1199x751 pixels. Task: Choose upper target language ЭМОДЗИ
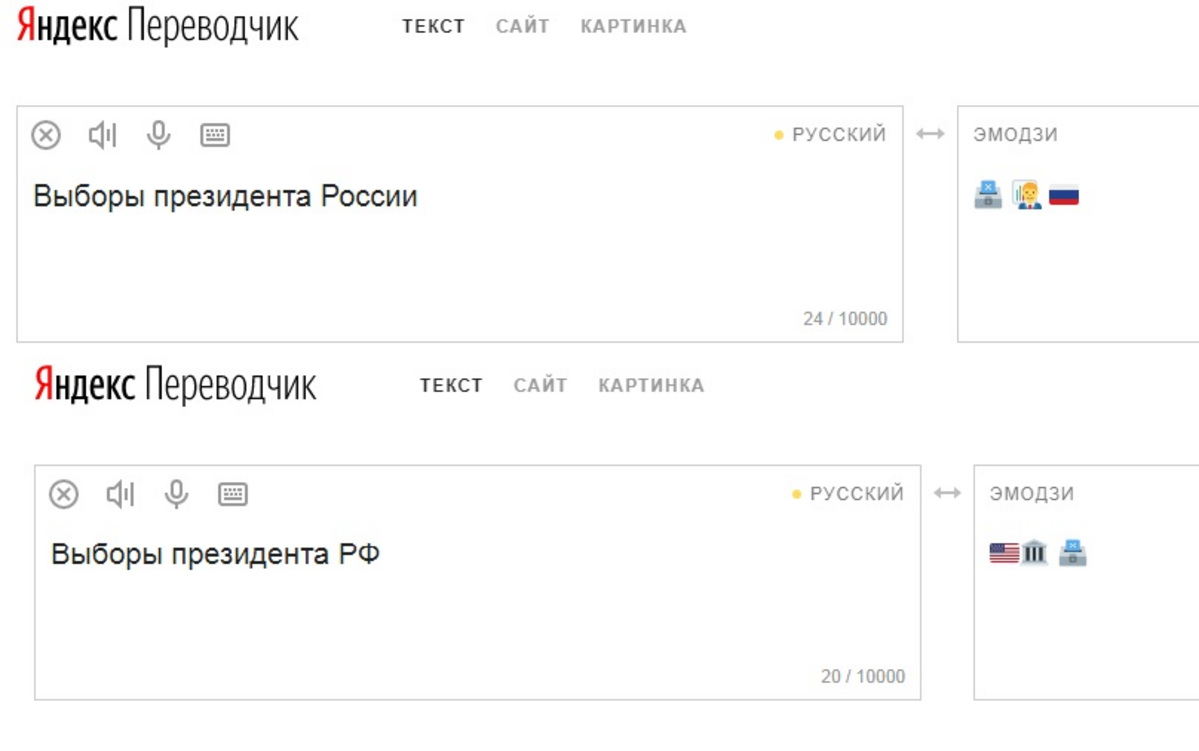(1015, 135)
